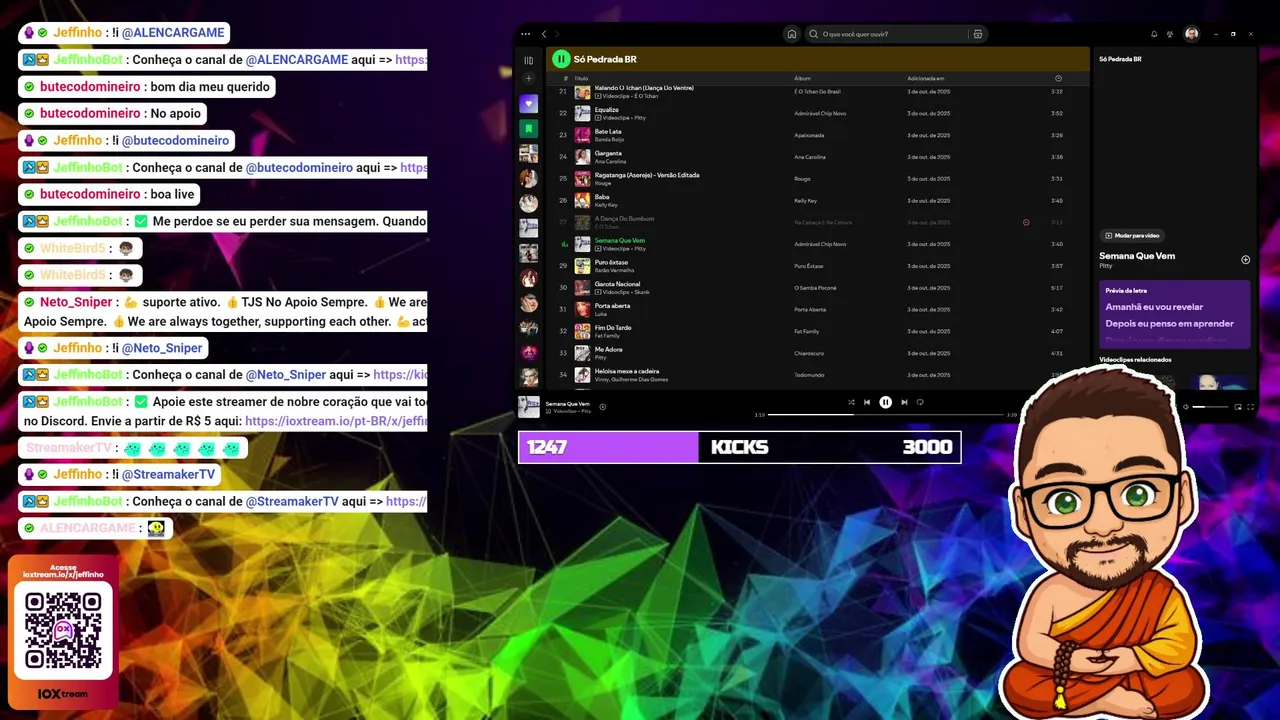Click the 1247 KICKS 3000 goal bar
1280x720 pixels.
[x=740, y=447]
